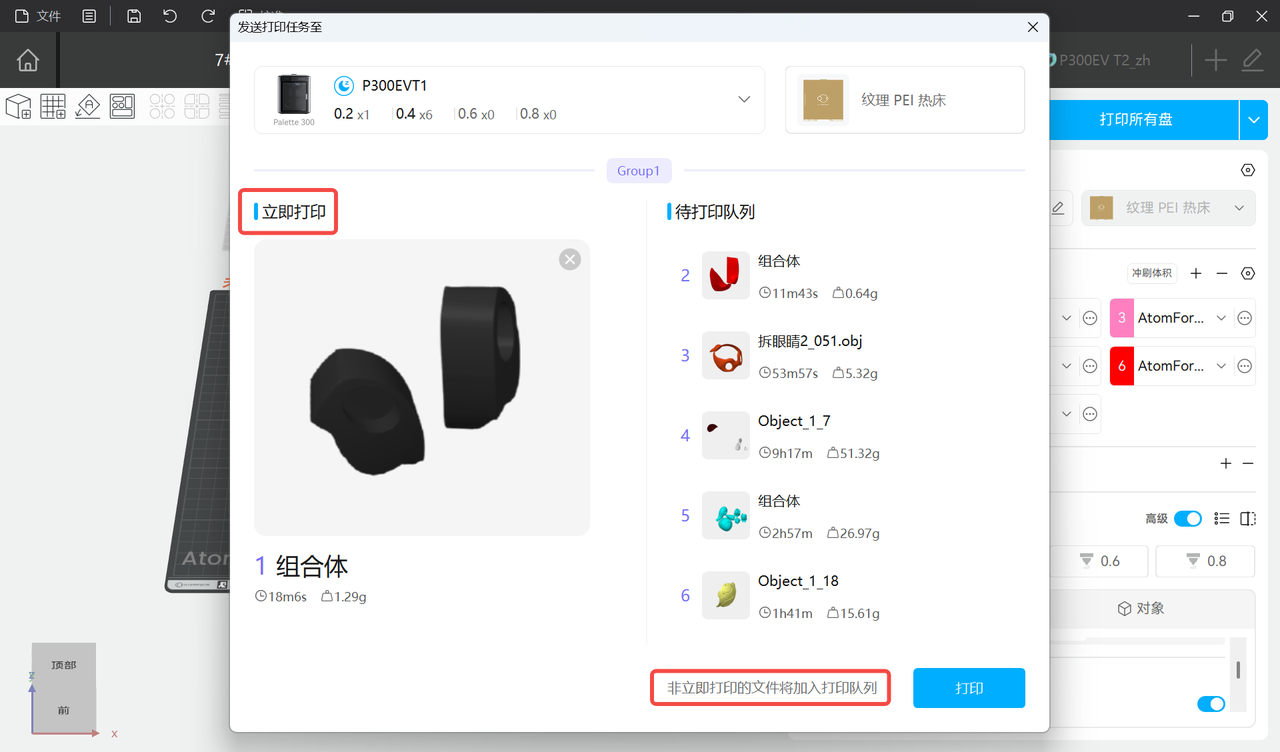1280x752 pixels.
Task: Click the pink filament 3 color swatch
Action: pyautogui.click(x=1122, y=318)
